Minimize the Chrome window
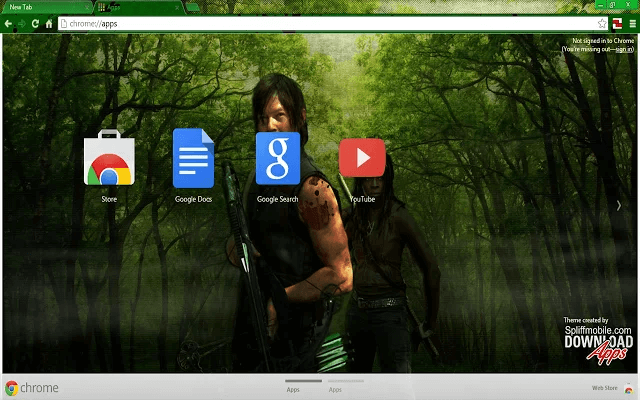Viewport: 640px width, 400px height. point(600,4)
